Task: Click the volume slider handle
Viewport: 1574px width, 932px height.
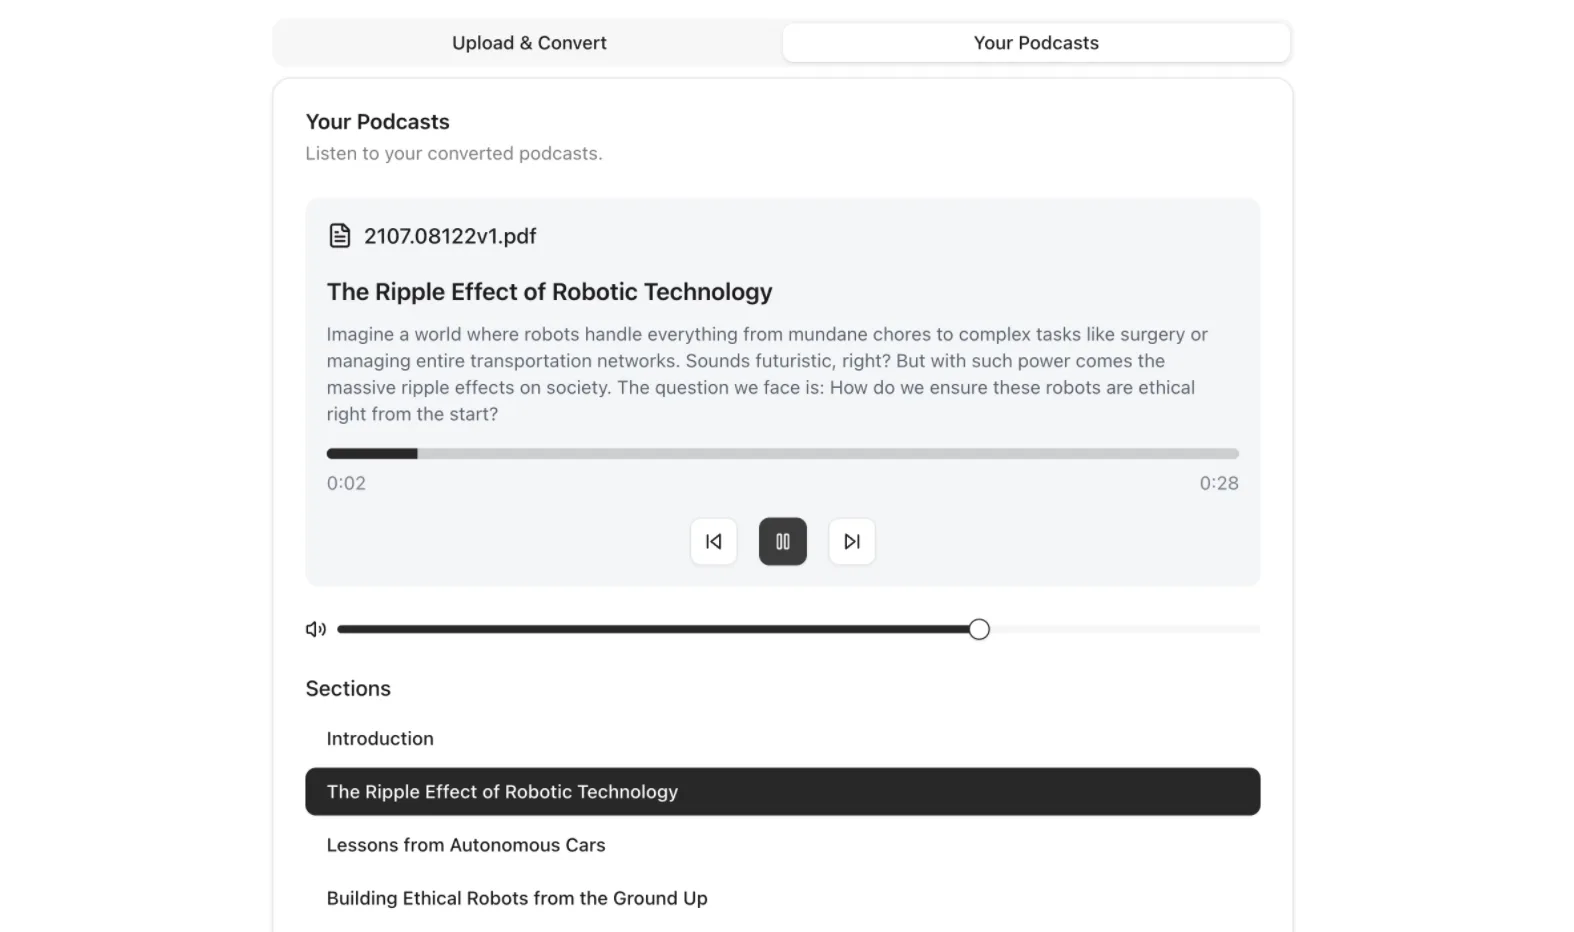Action: coord(979,629)
